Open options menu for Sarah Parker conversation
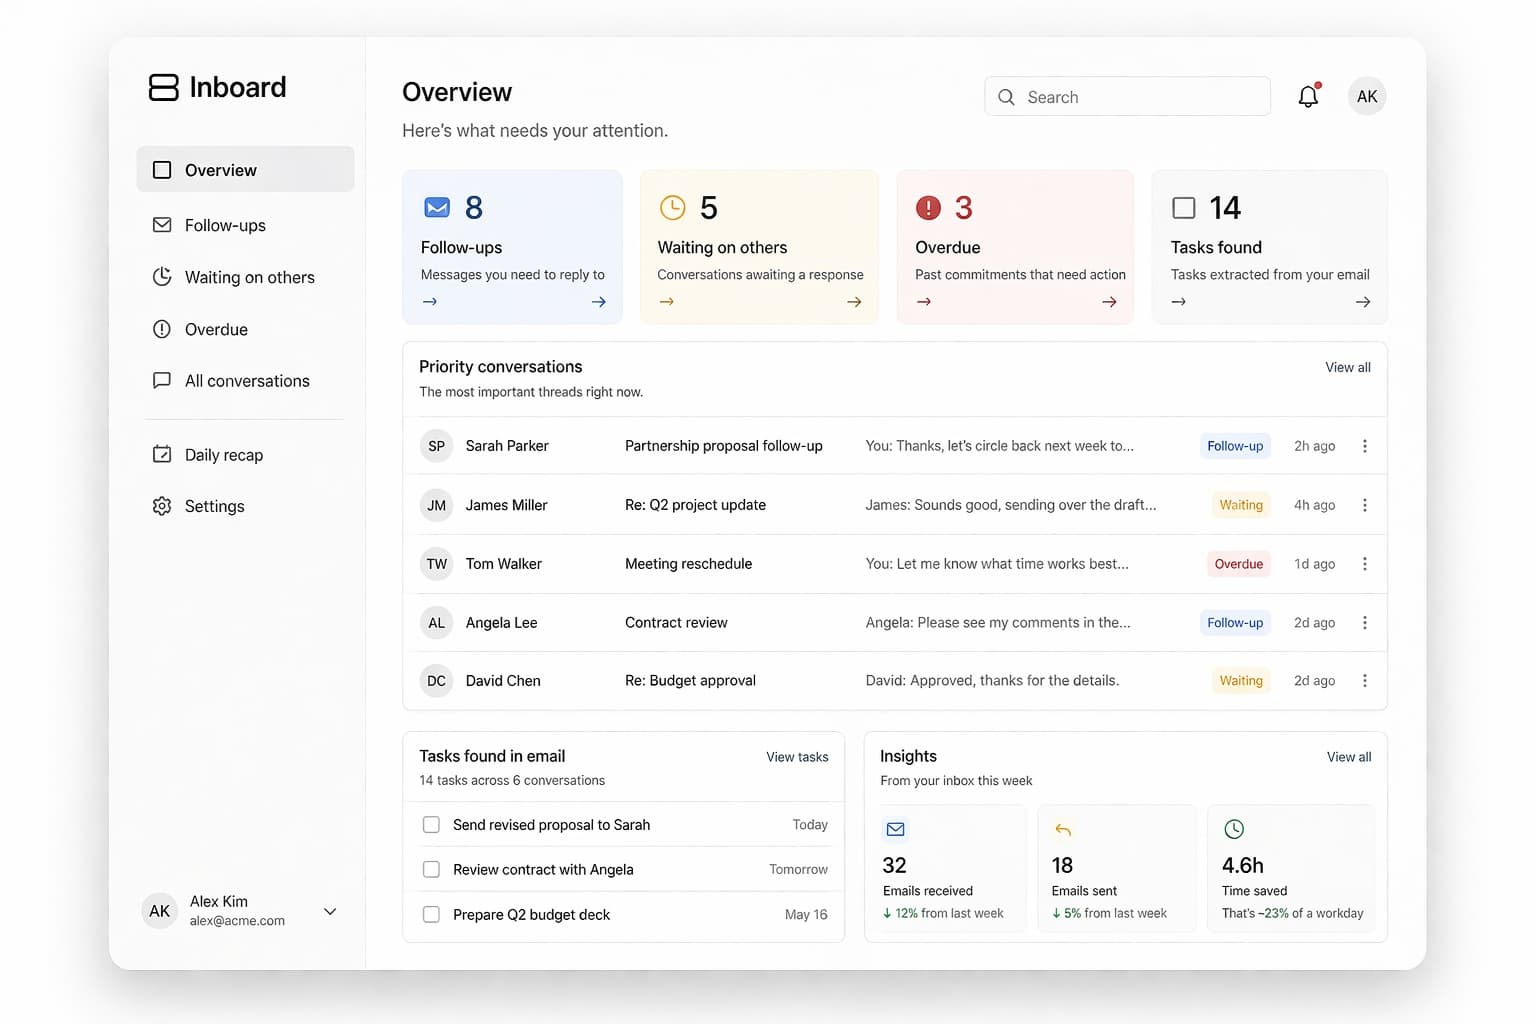Viewport: 1536px width, 1024px height. click(x=1364, y=446)
